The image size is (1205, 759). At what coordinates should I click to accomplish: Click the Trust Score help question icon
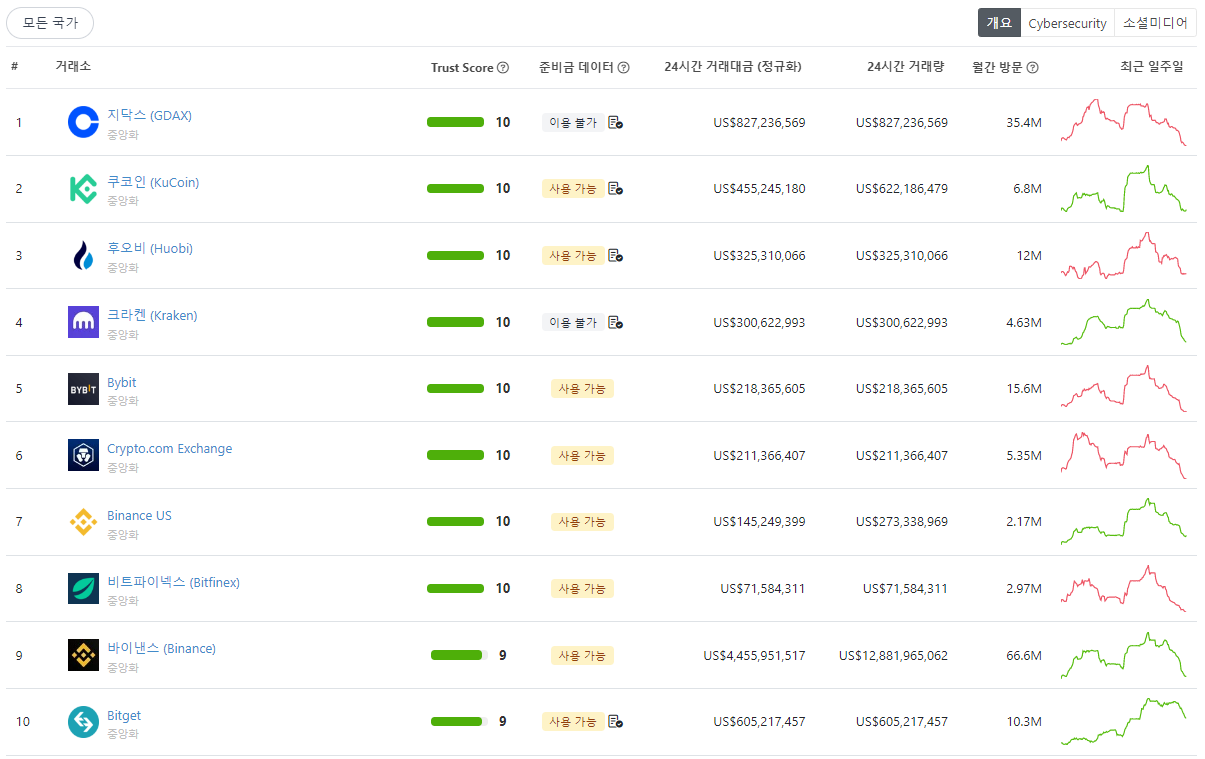tap(503, 68)
